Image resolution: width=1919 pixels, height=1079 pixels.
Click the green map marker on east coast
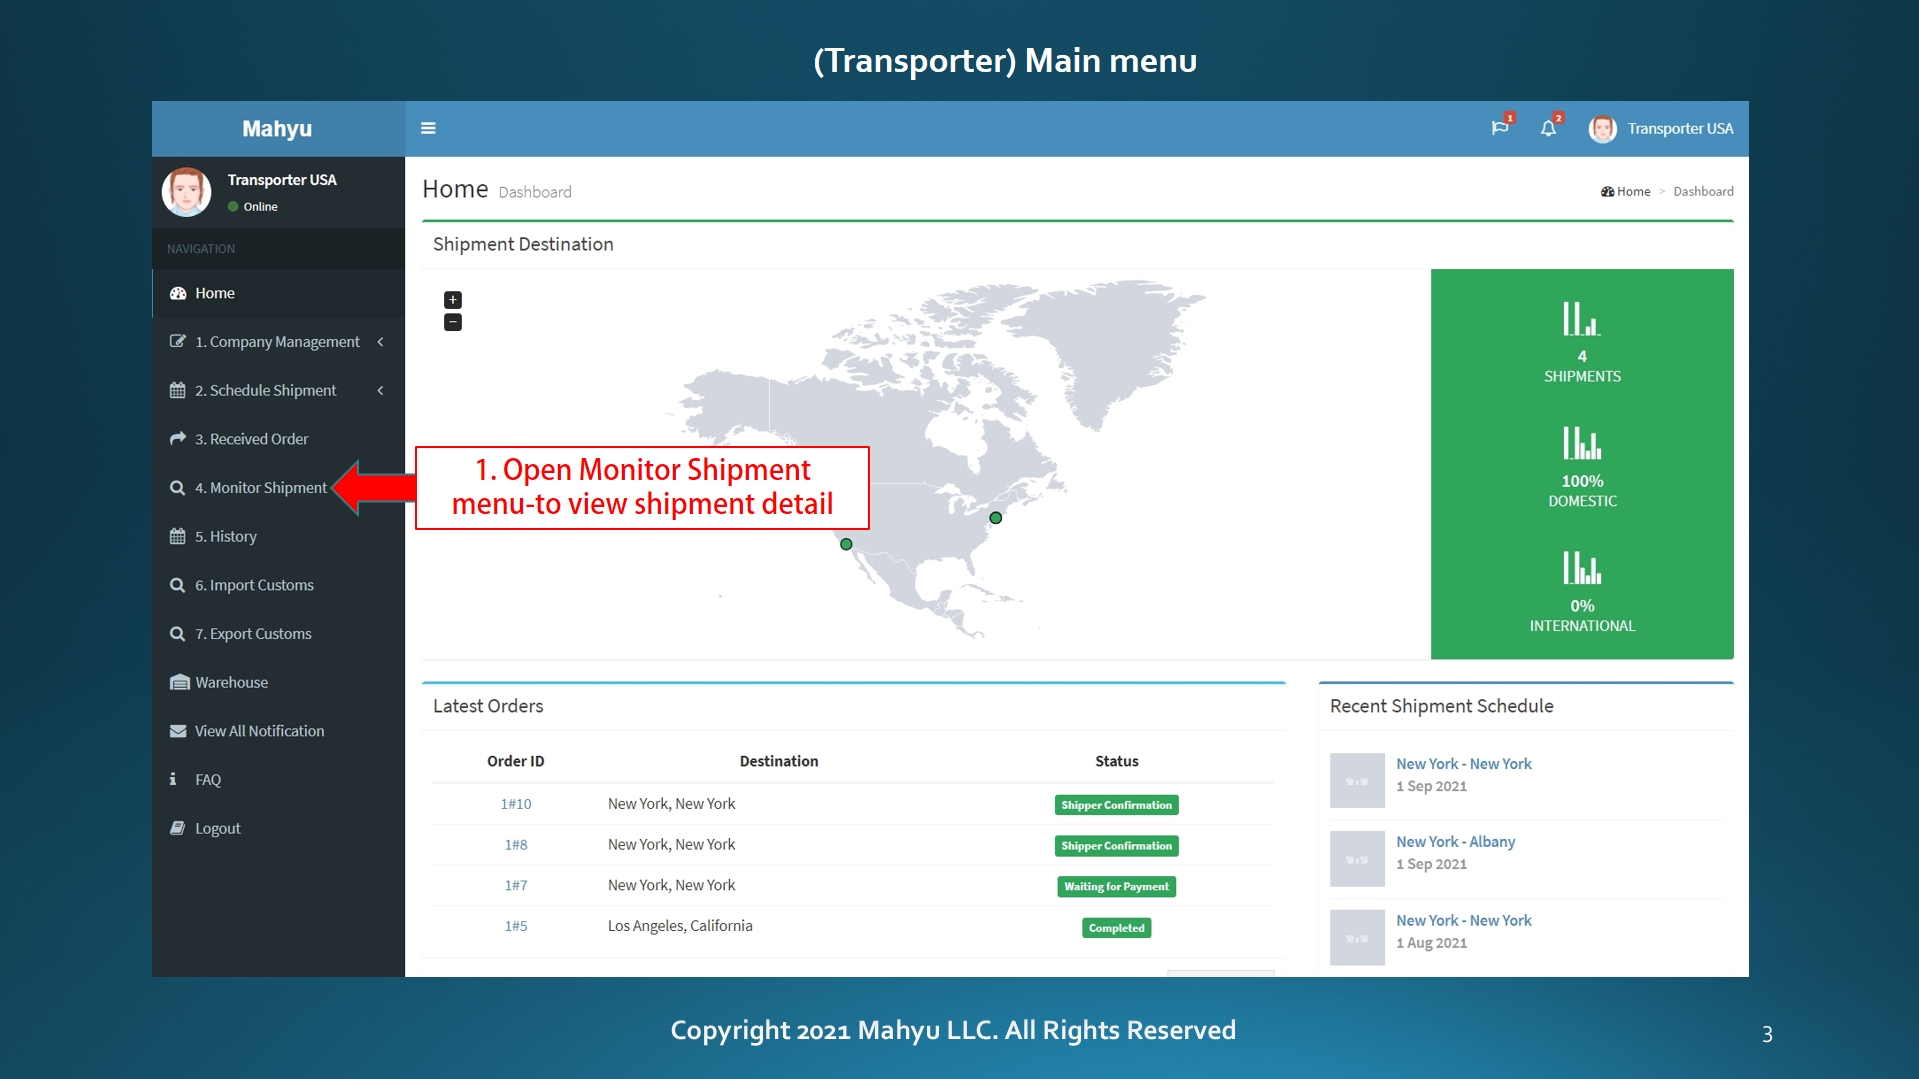[x=995, y=518]
